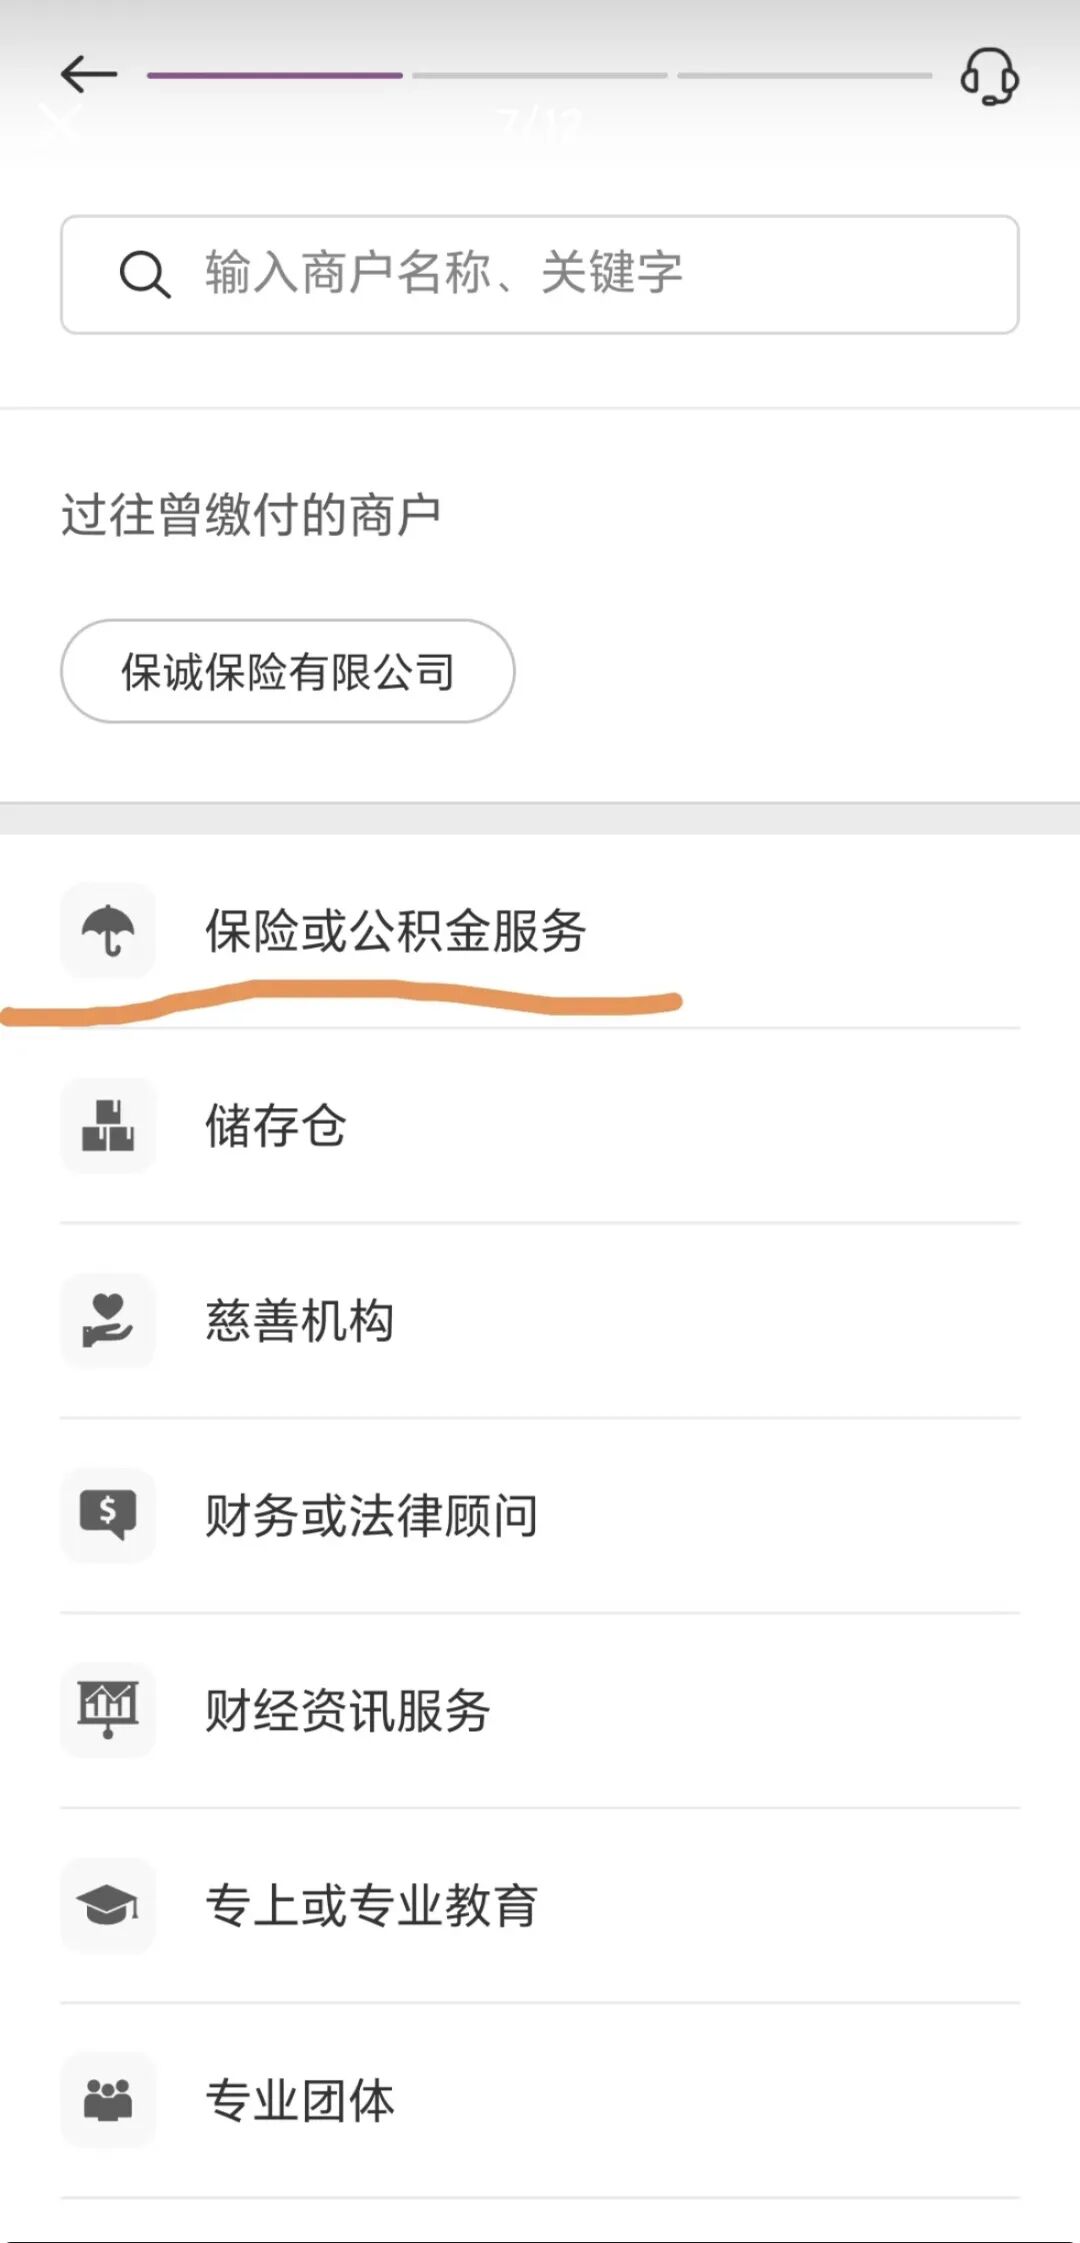Open 专业团体 category
1080x2243 pixels.
coord(300,2101)
